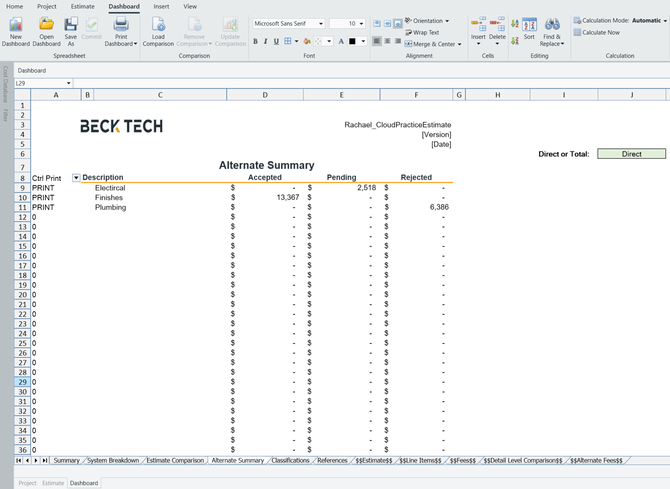Click the Merge & Center button
Screen dimensions: 670x489
coord(431,44)
